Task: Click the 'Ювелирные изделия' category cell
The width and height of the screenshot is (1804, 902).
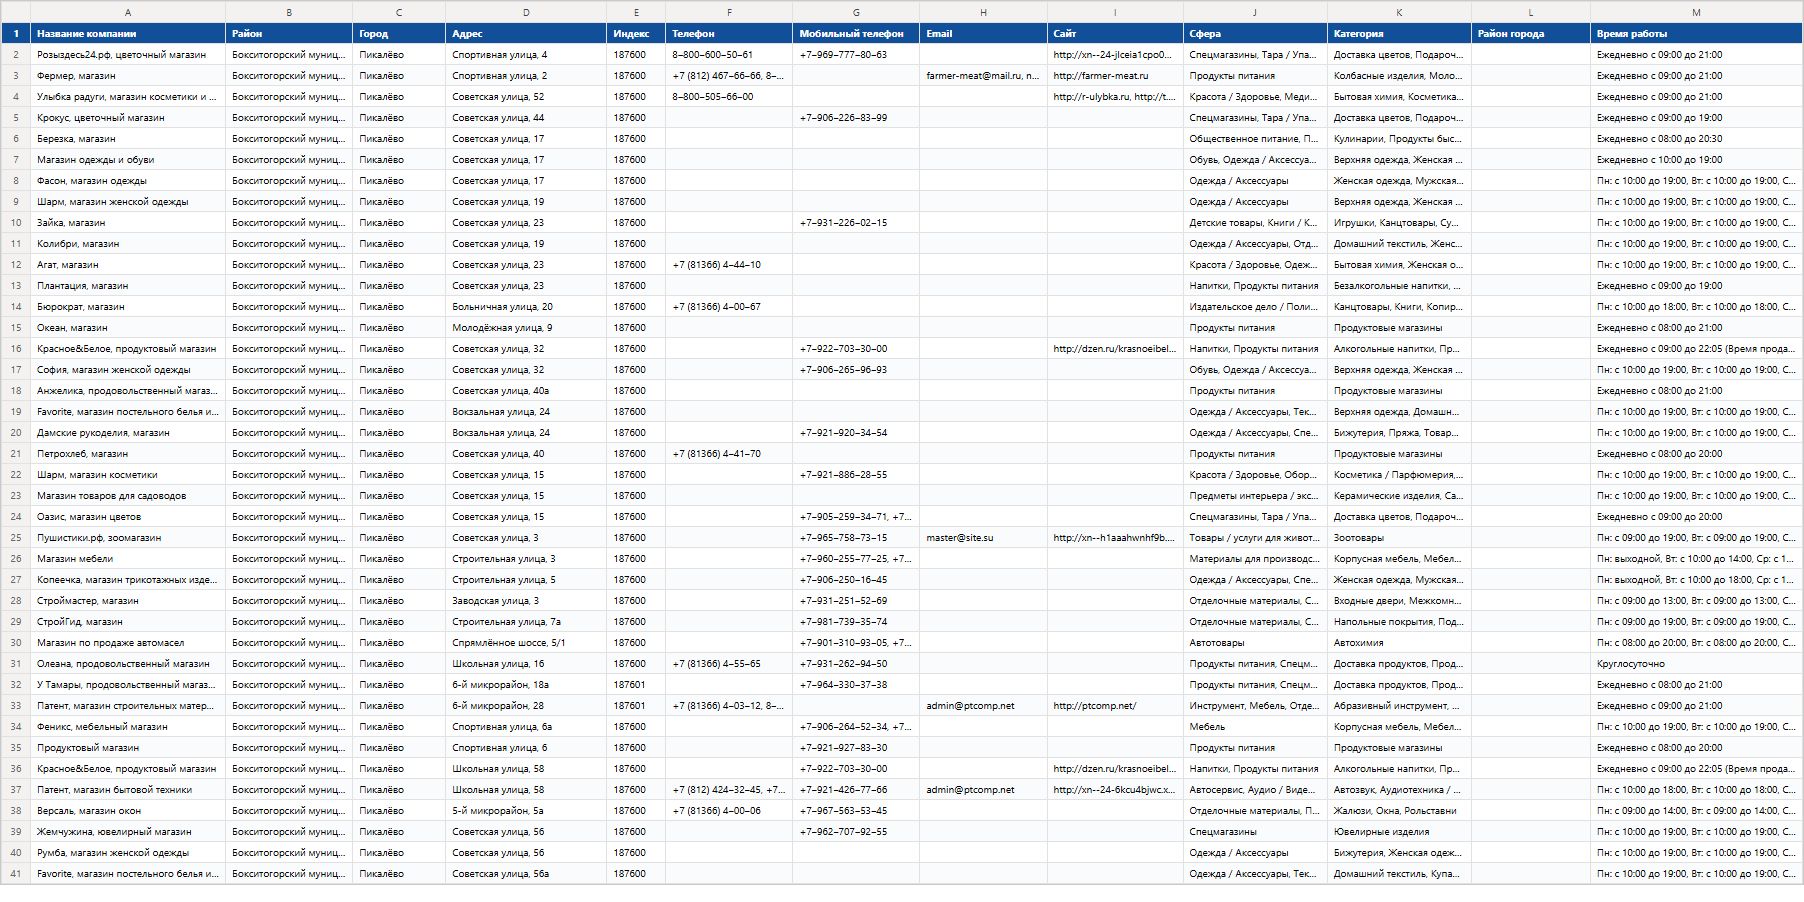Action: point(1399,832)
